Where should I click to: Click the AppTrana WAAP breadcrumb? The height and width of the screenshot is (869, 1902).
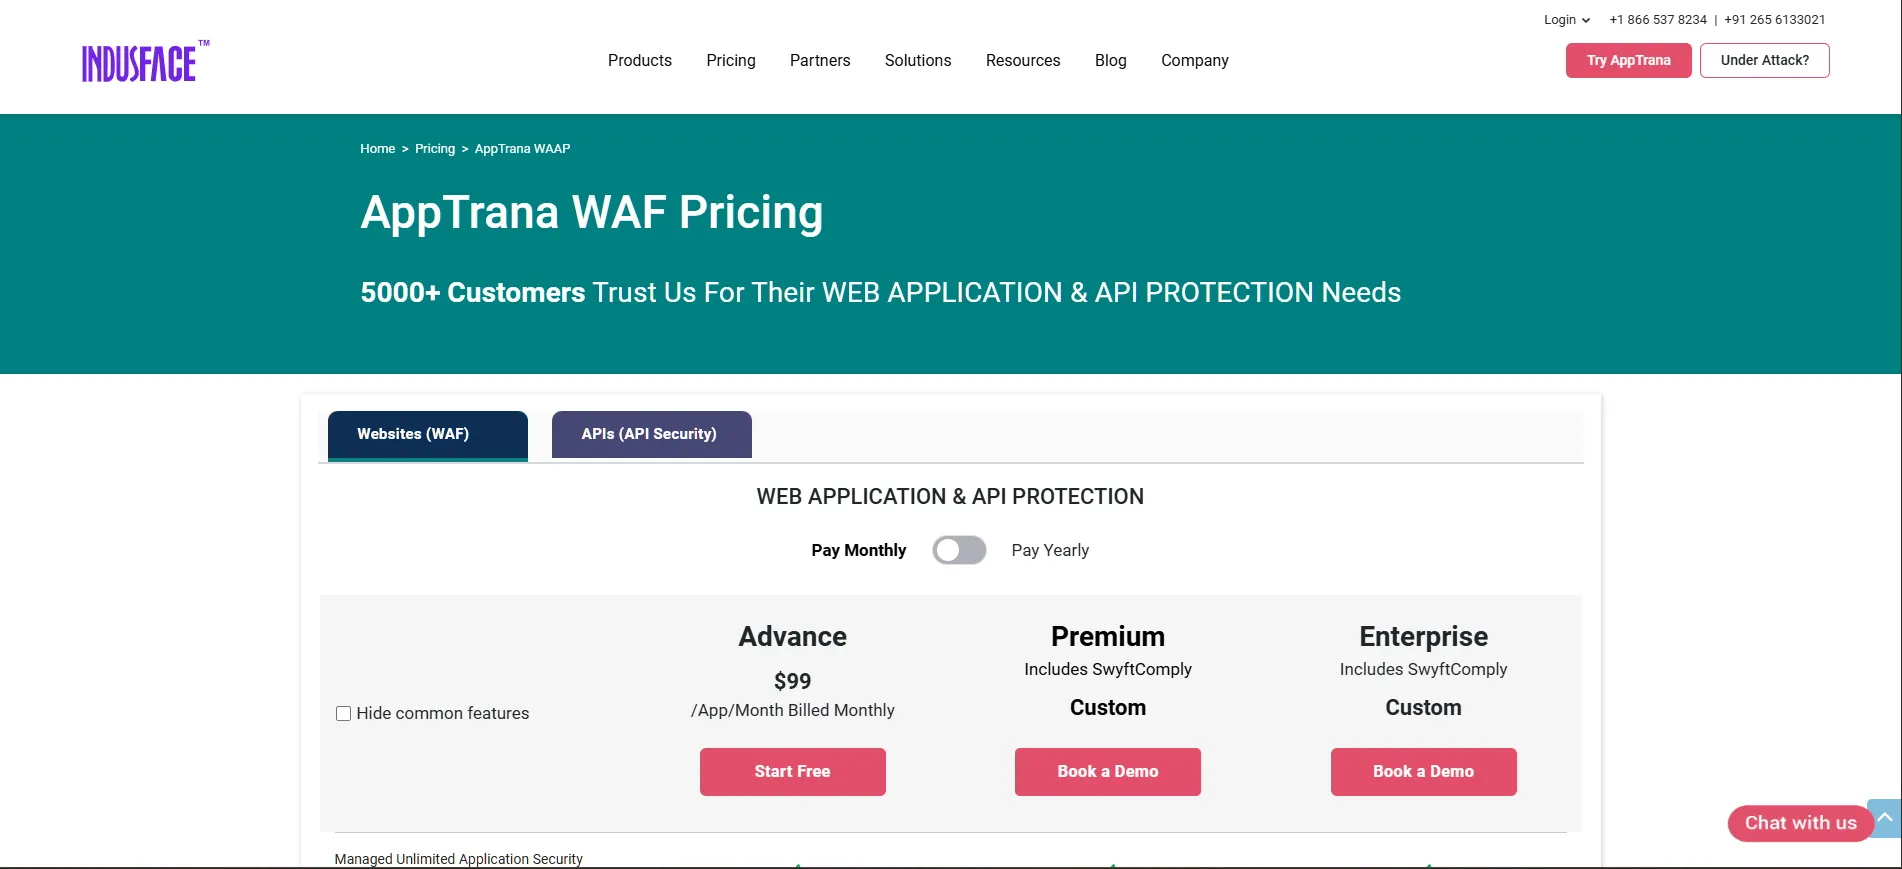coord(523,149)
